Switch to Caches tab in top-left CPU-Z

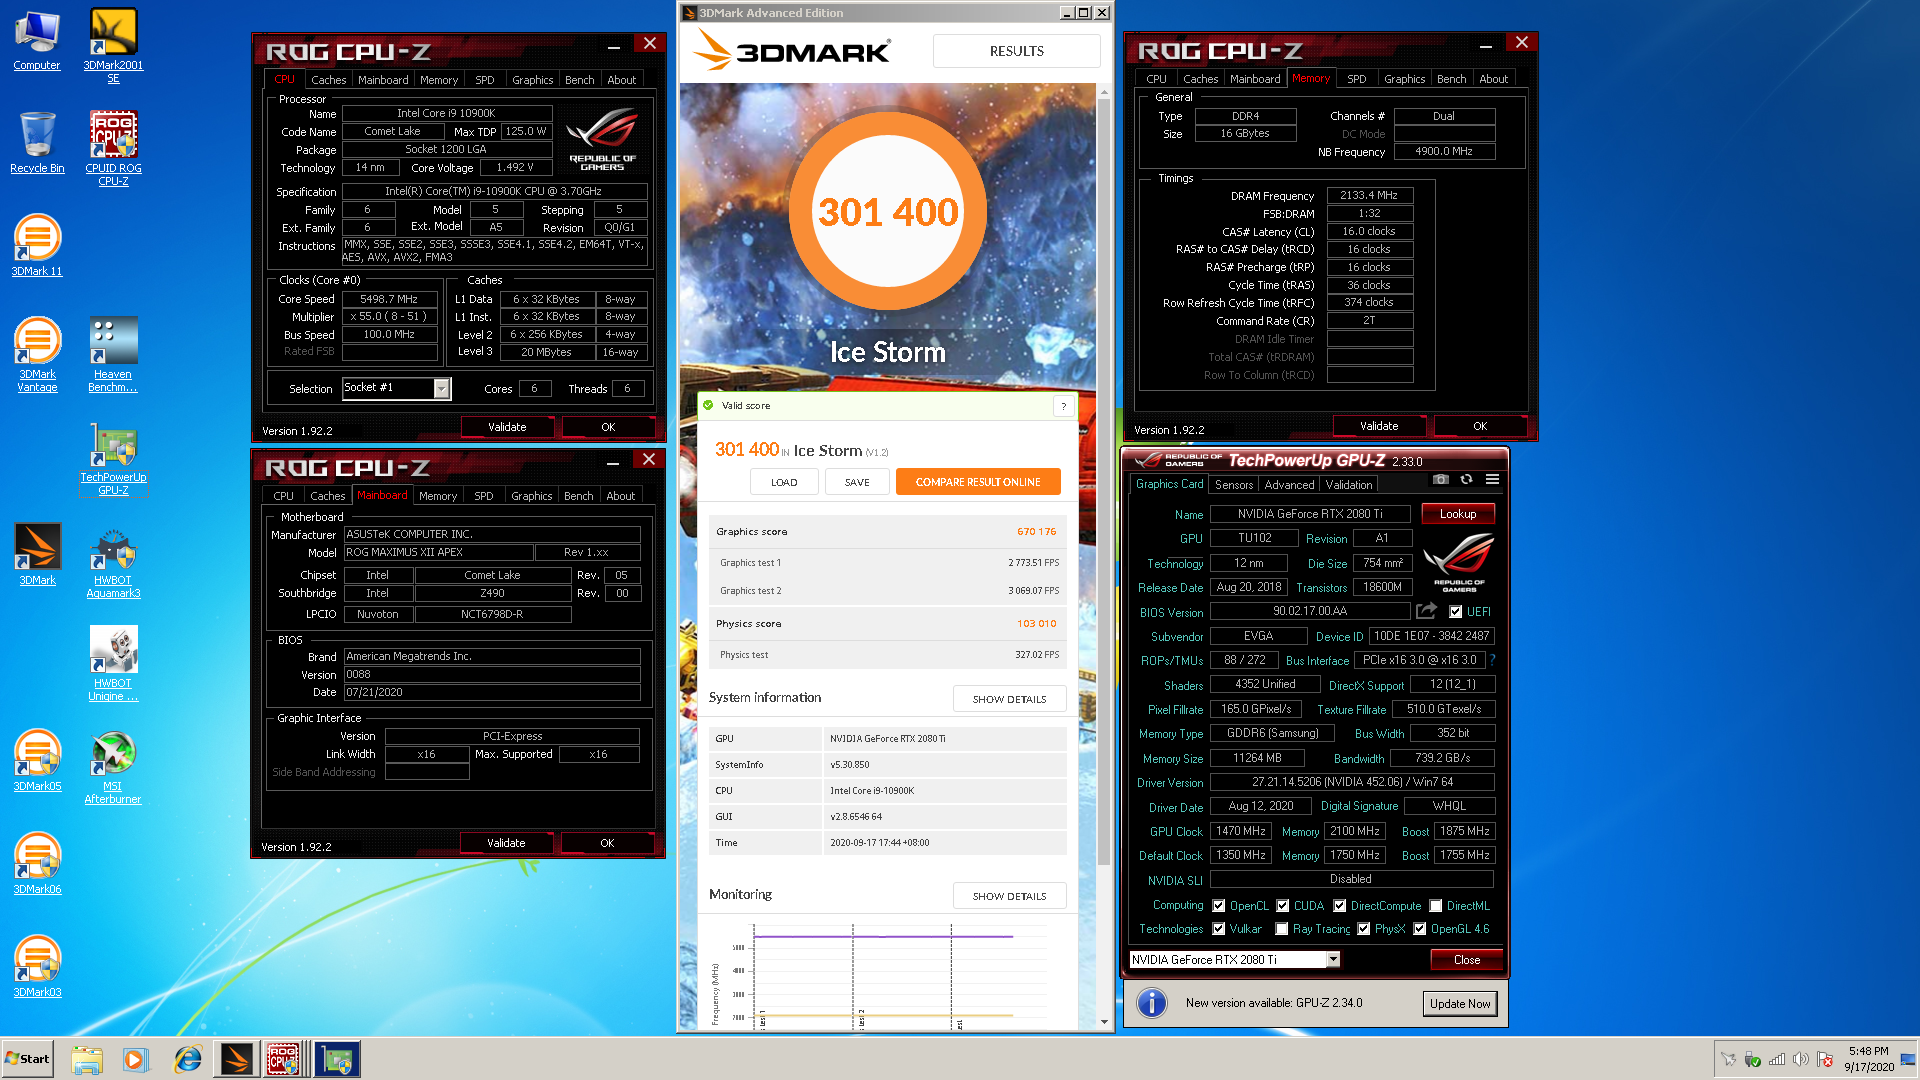[328, 80]
